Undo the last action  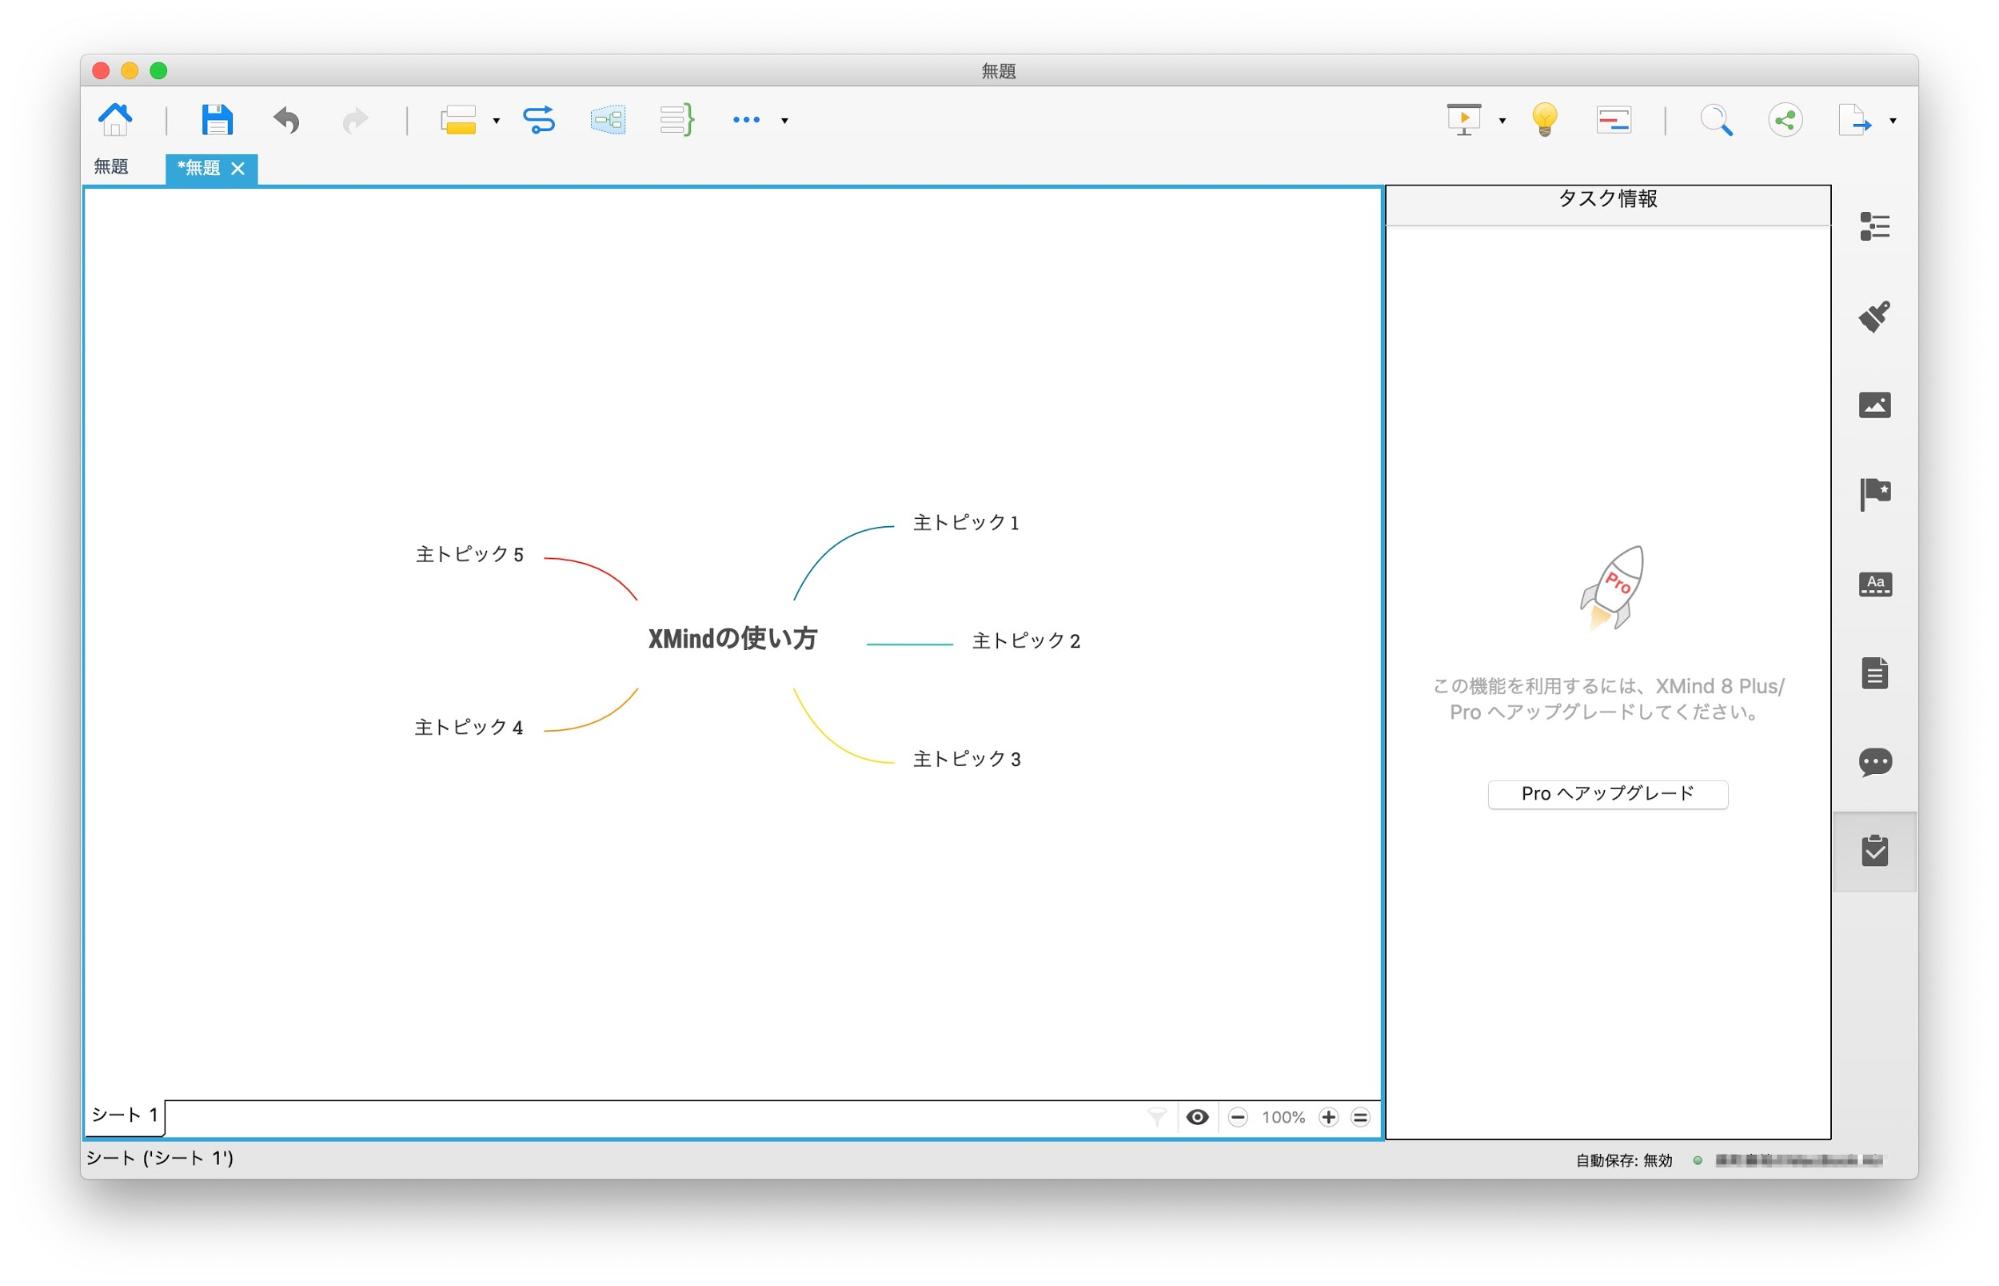(x=287, y=120)
